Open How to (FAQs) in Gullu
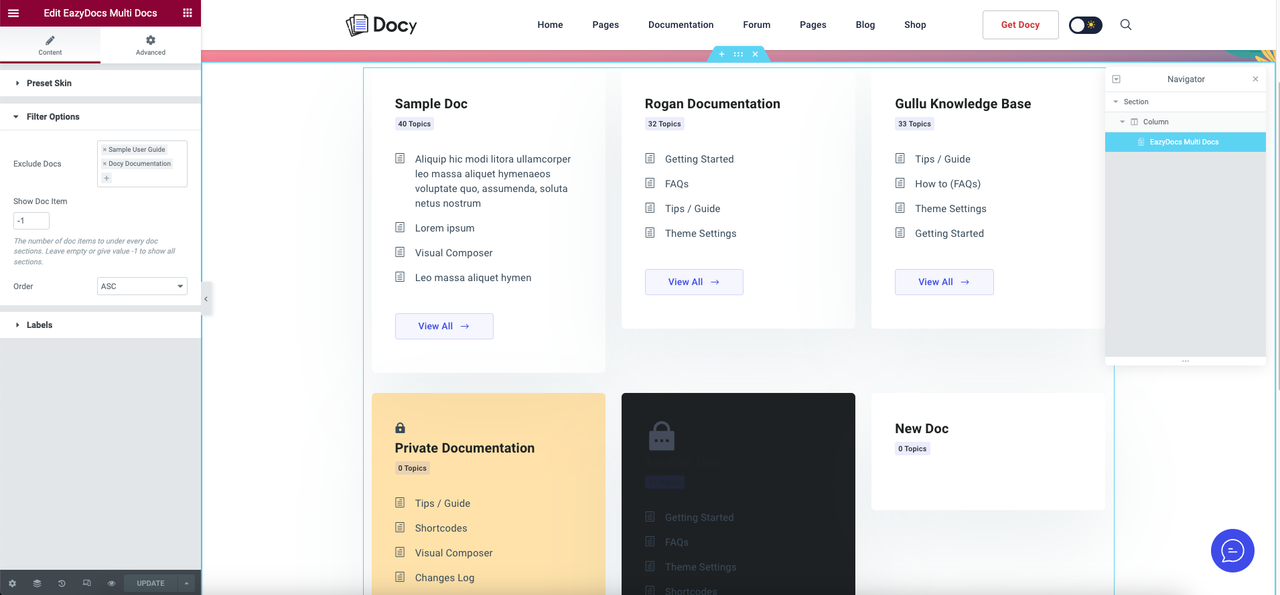Viewport: 1280px width, 595px height. pyautogui.click(x=948, y=184)
